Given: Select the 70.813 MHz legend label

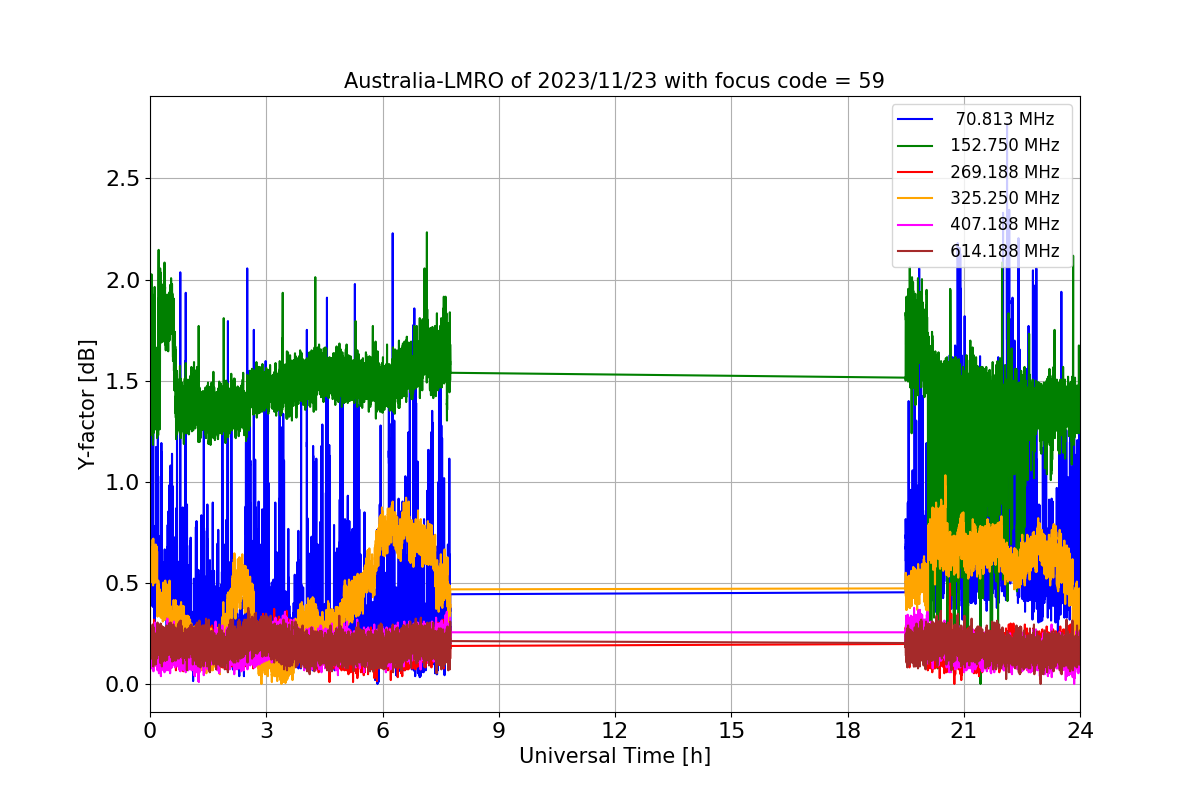Looking at the screenshot, I should point(1005,119).
